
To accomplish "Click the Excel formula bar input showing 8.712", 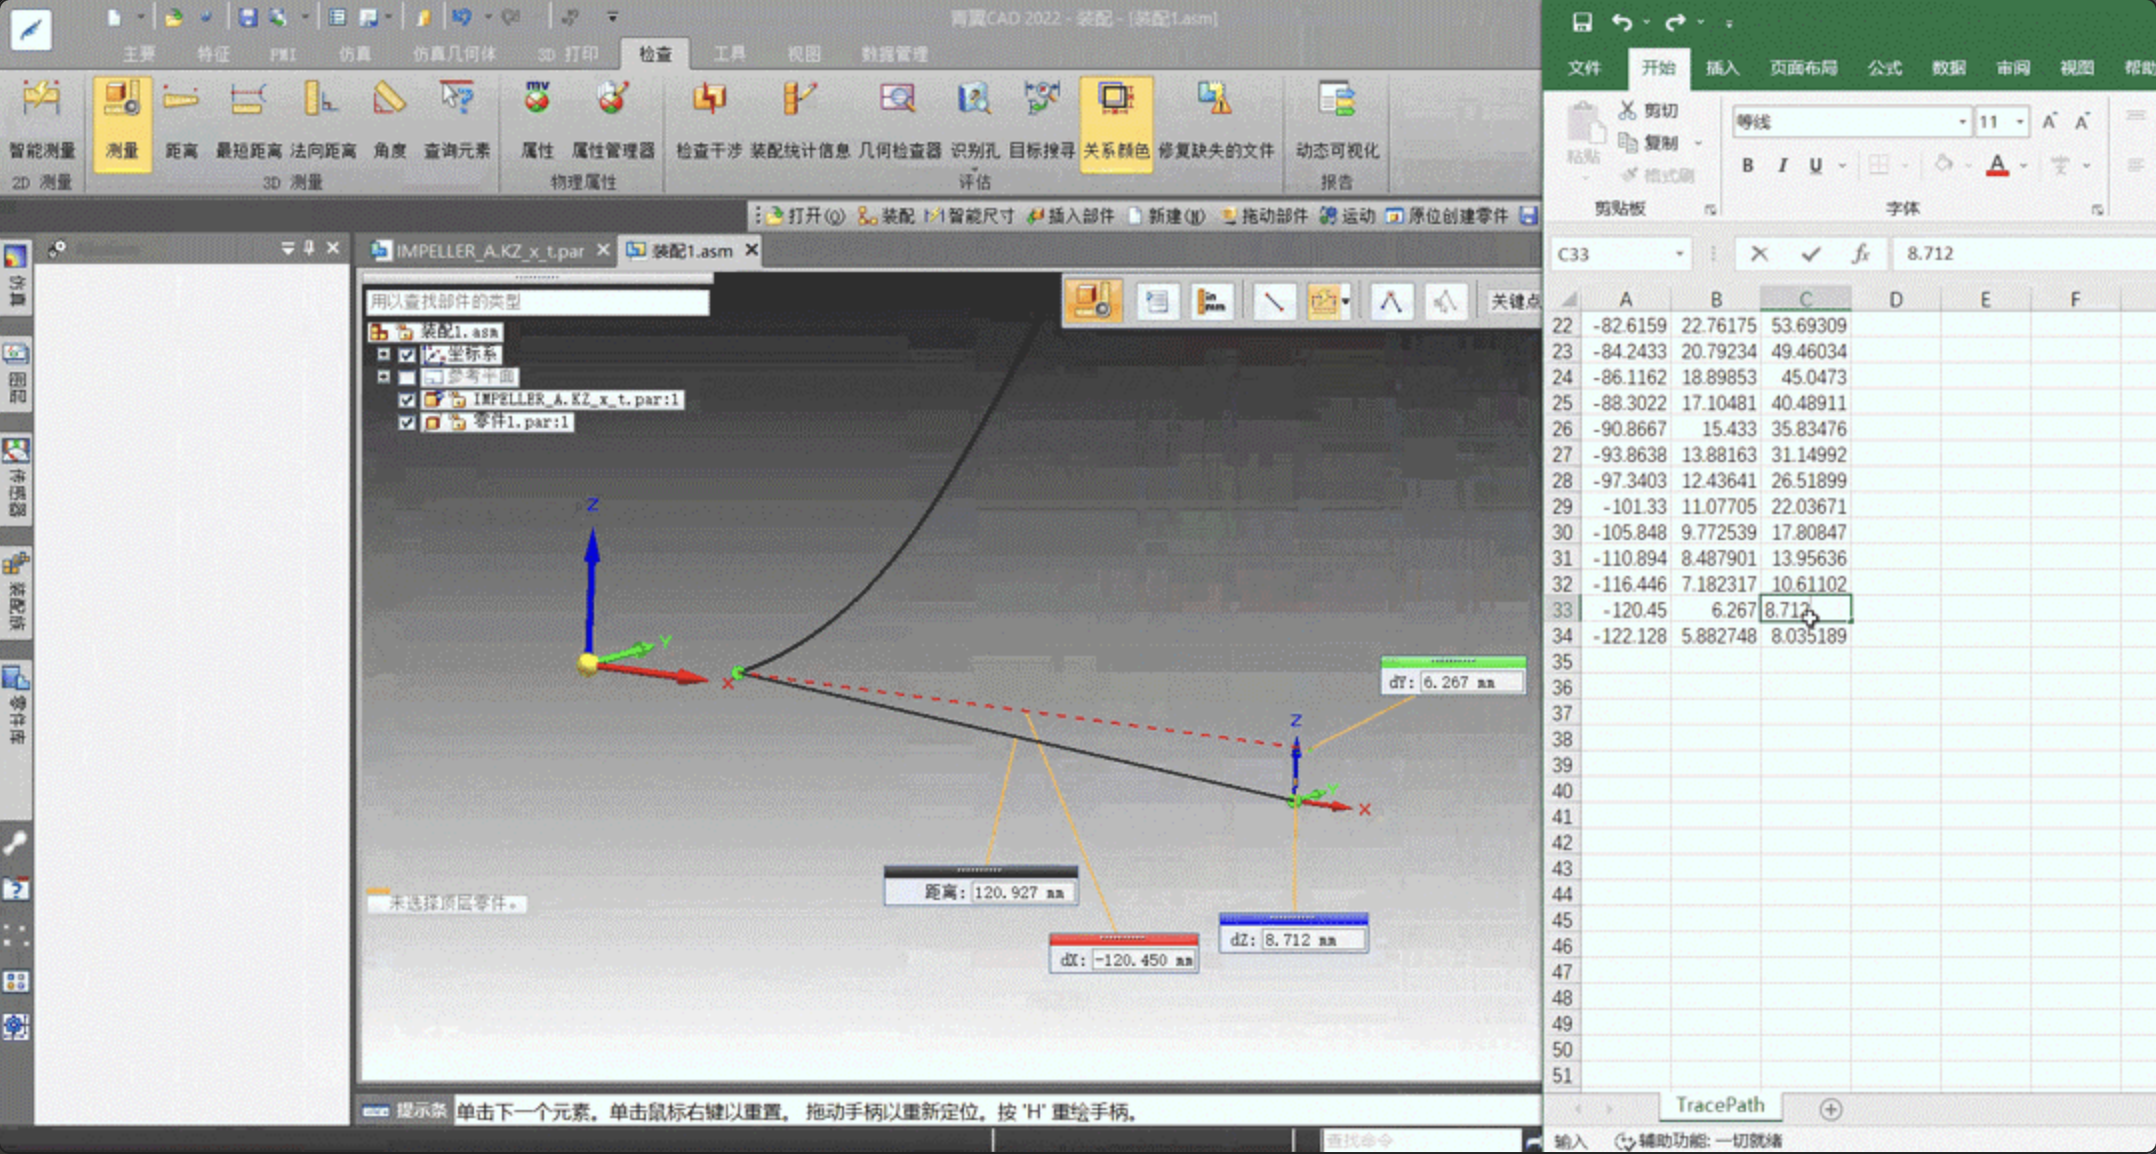I will (2024, 254).
